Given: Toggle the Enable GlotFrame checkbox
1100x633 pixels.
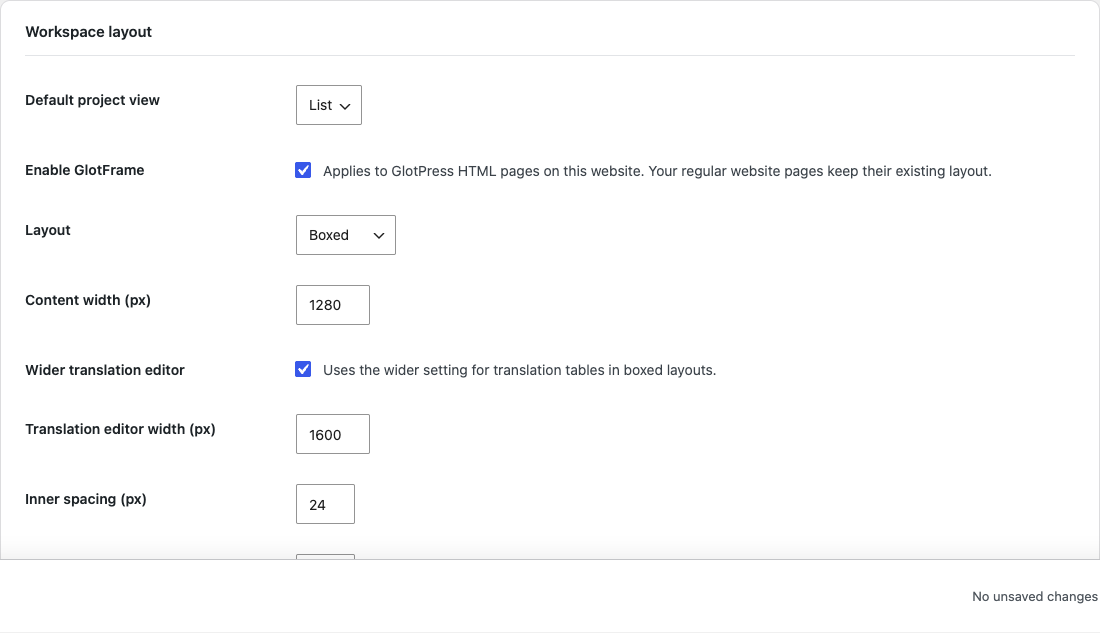Looking at the screenshot, I should [x=303, y=171].
